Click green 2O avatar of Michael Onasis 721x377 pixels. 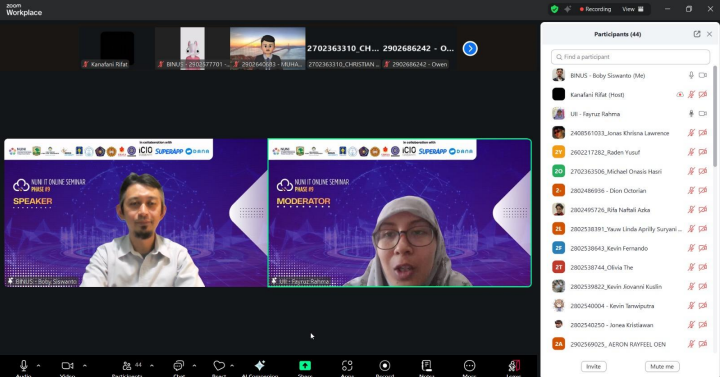pos(558,171)
